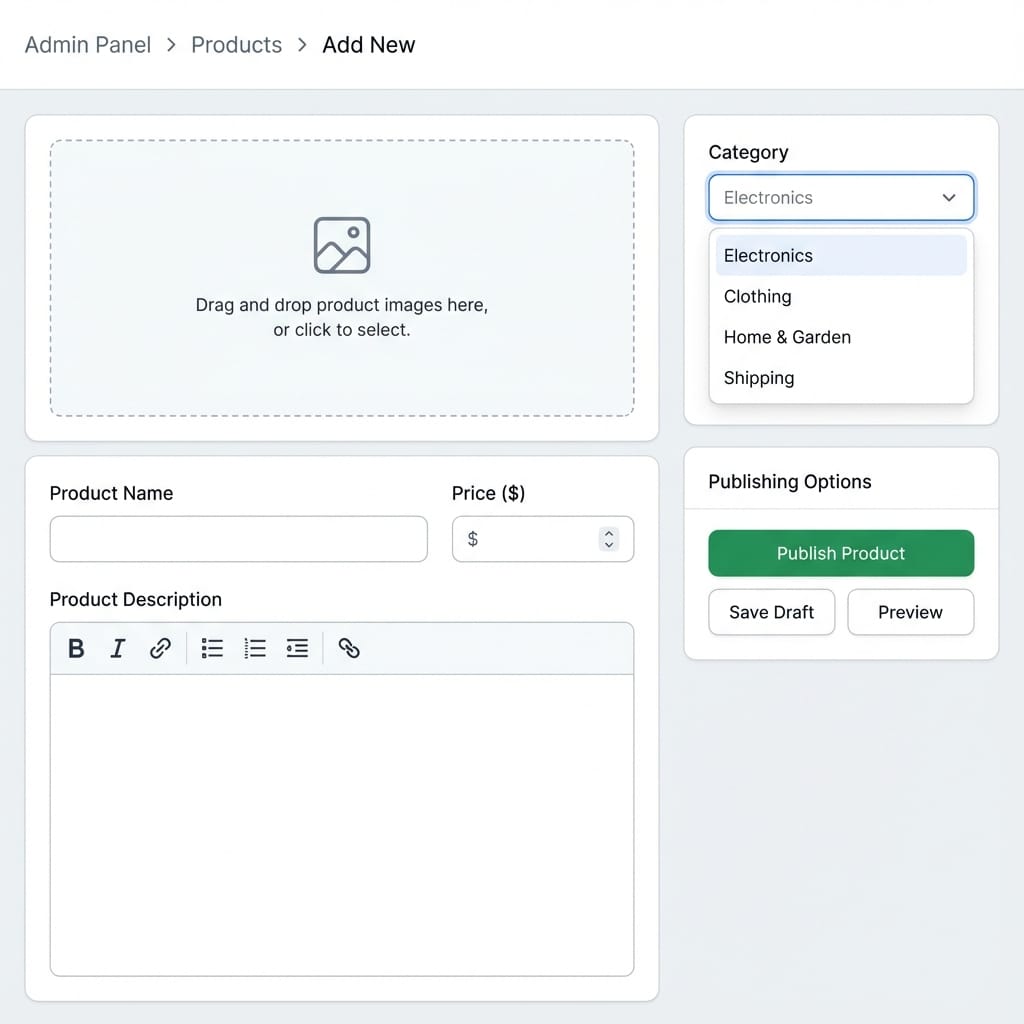Go to Admin Panel breadcrumb

(x=88, y=45)
